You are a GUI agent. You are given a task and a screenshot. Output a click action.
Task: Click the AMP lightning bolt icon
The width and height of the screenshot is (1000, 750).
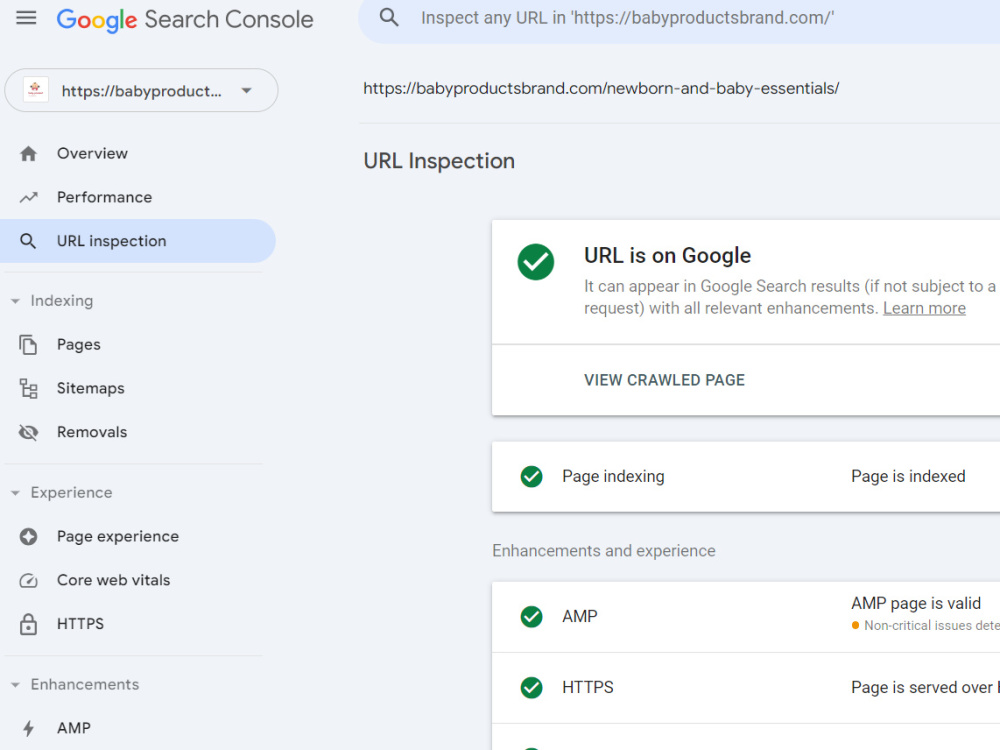[28, 728]
